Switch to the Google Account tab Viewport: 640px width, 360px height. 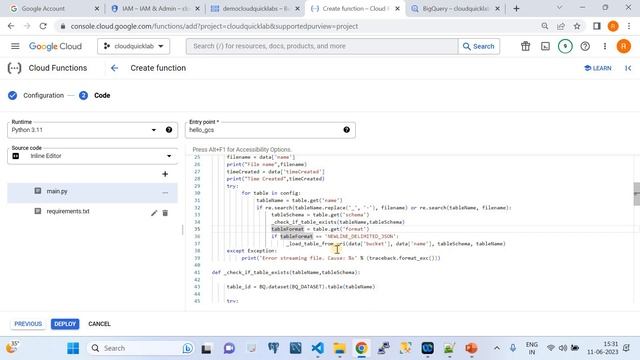tap(50, 9)
